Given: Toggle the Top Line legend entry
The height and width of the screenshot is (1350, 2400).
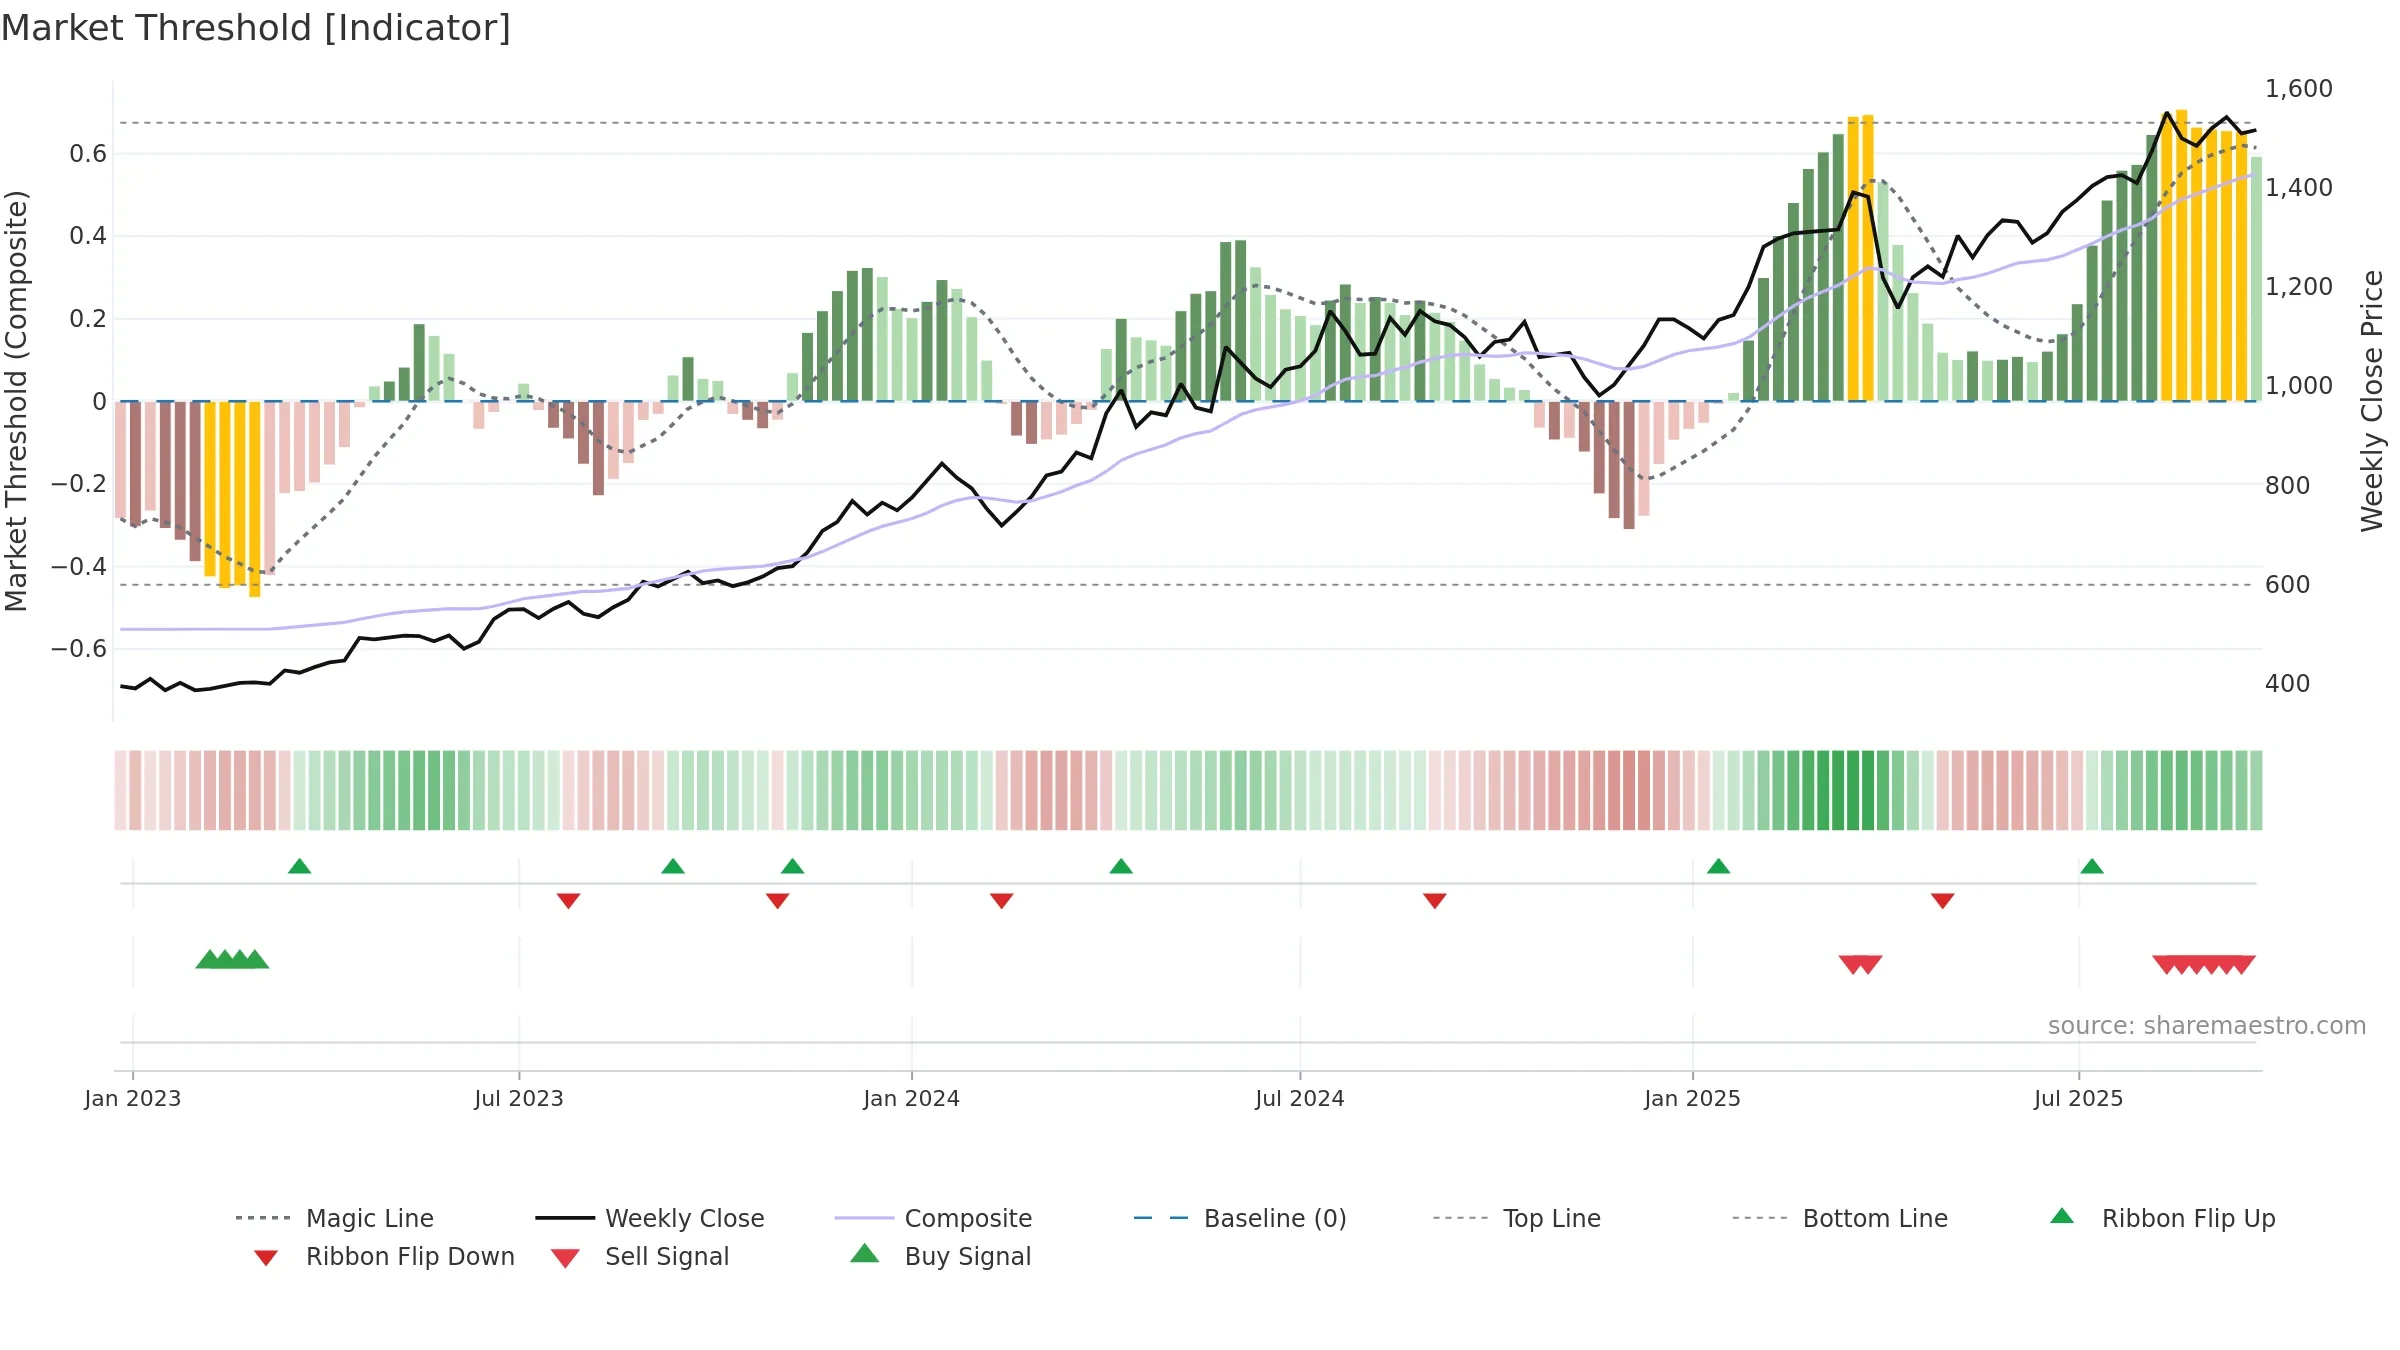Looking at the screenshot, I should (x=1517, y=1218).
